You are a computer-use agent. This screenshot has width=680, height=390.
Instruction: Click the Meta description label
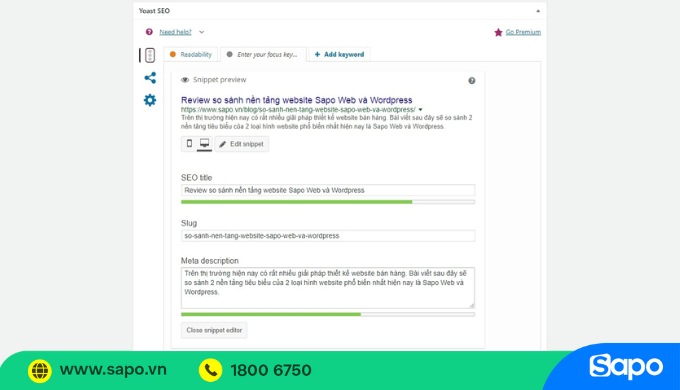[209, 261]
